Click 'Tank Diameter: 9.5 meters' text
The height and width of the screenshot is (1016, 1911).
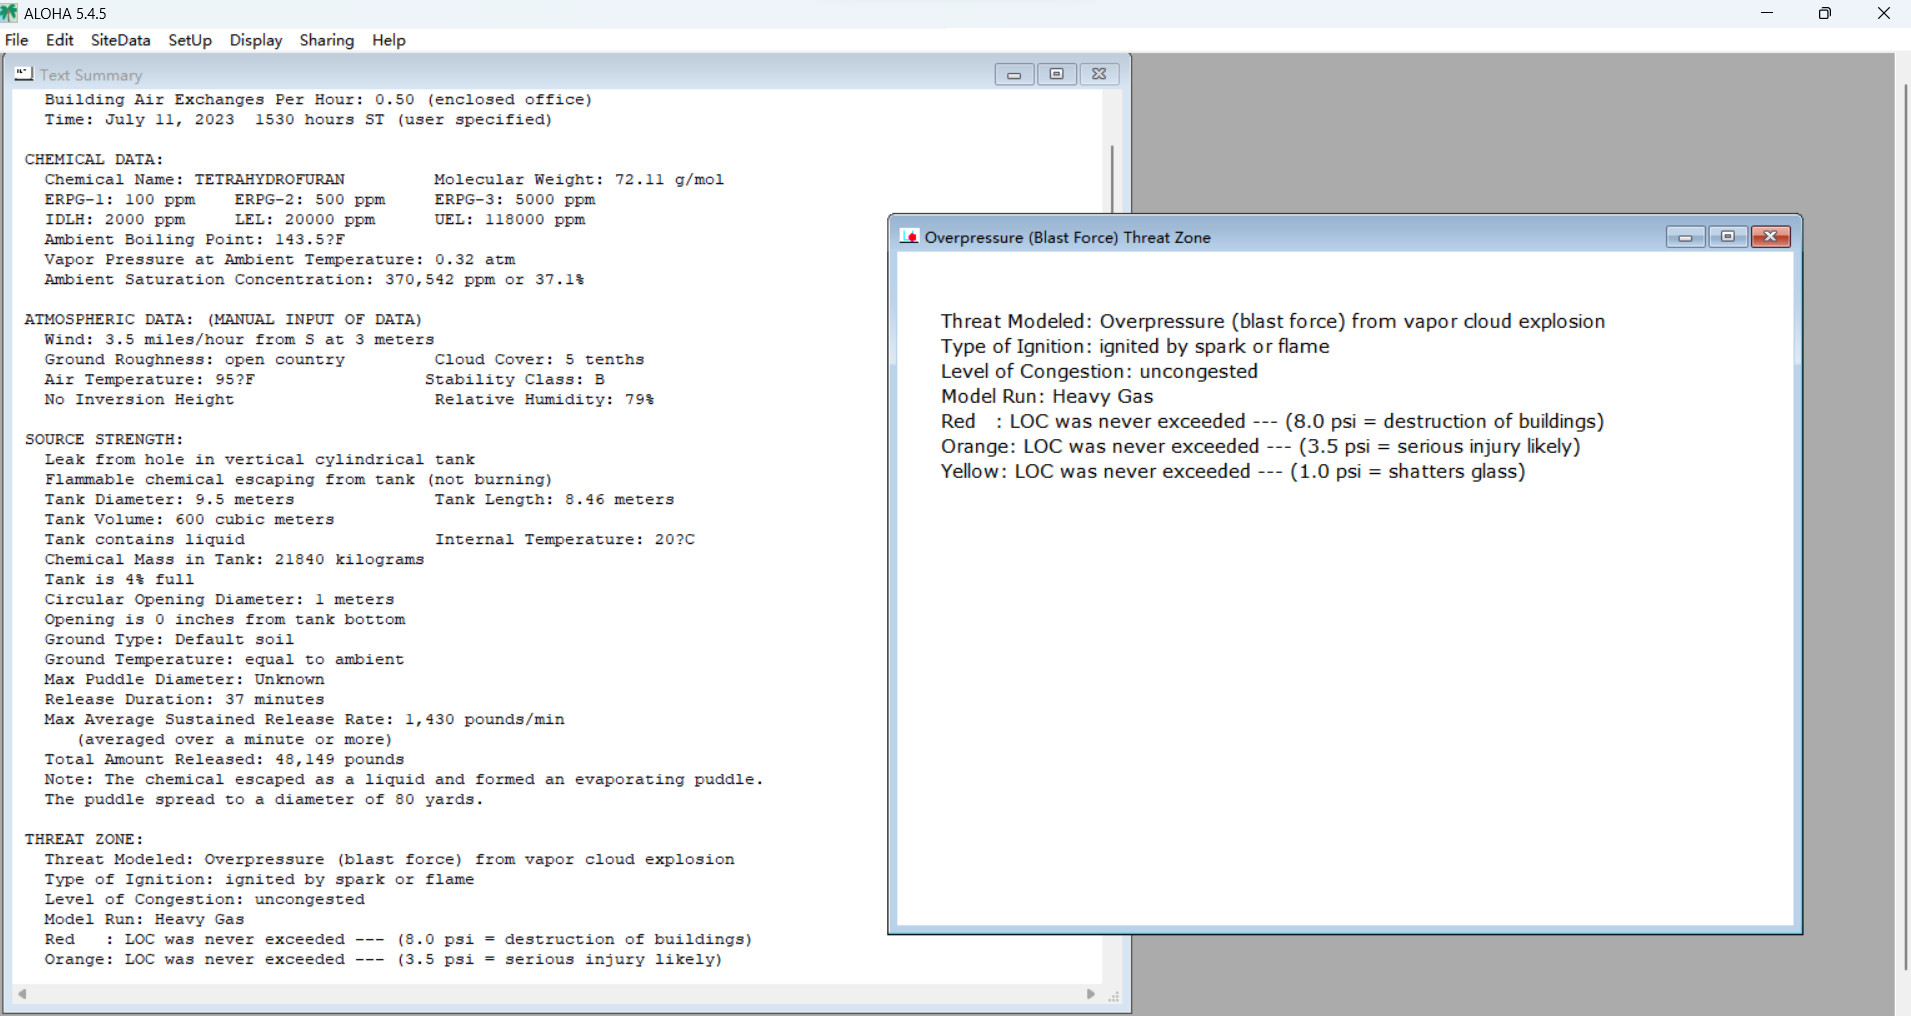[x=169, y=499]
